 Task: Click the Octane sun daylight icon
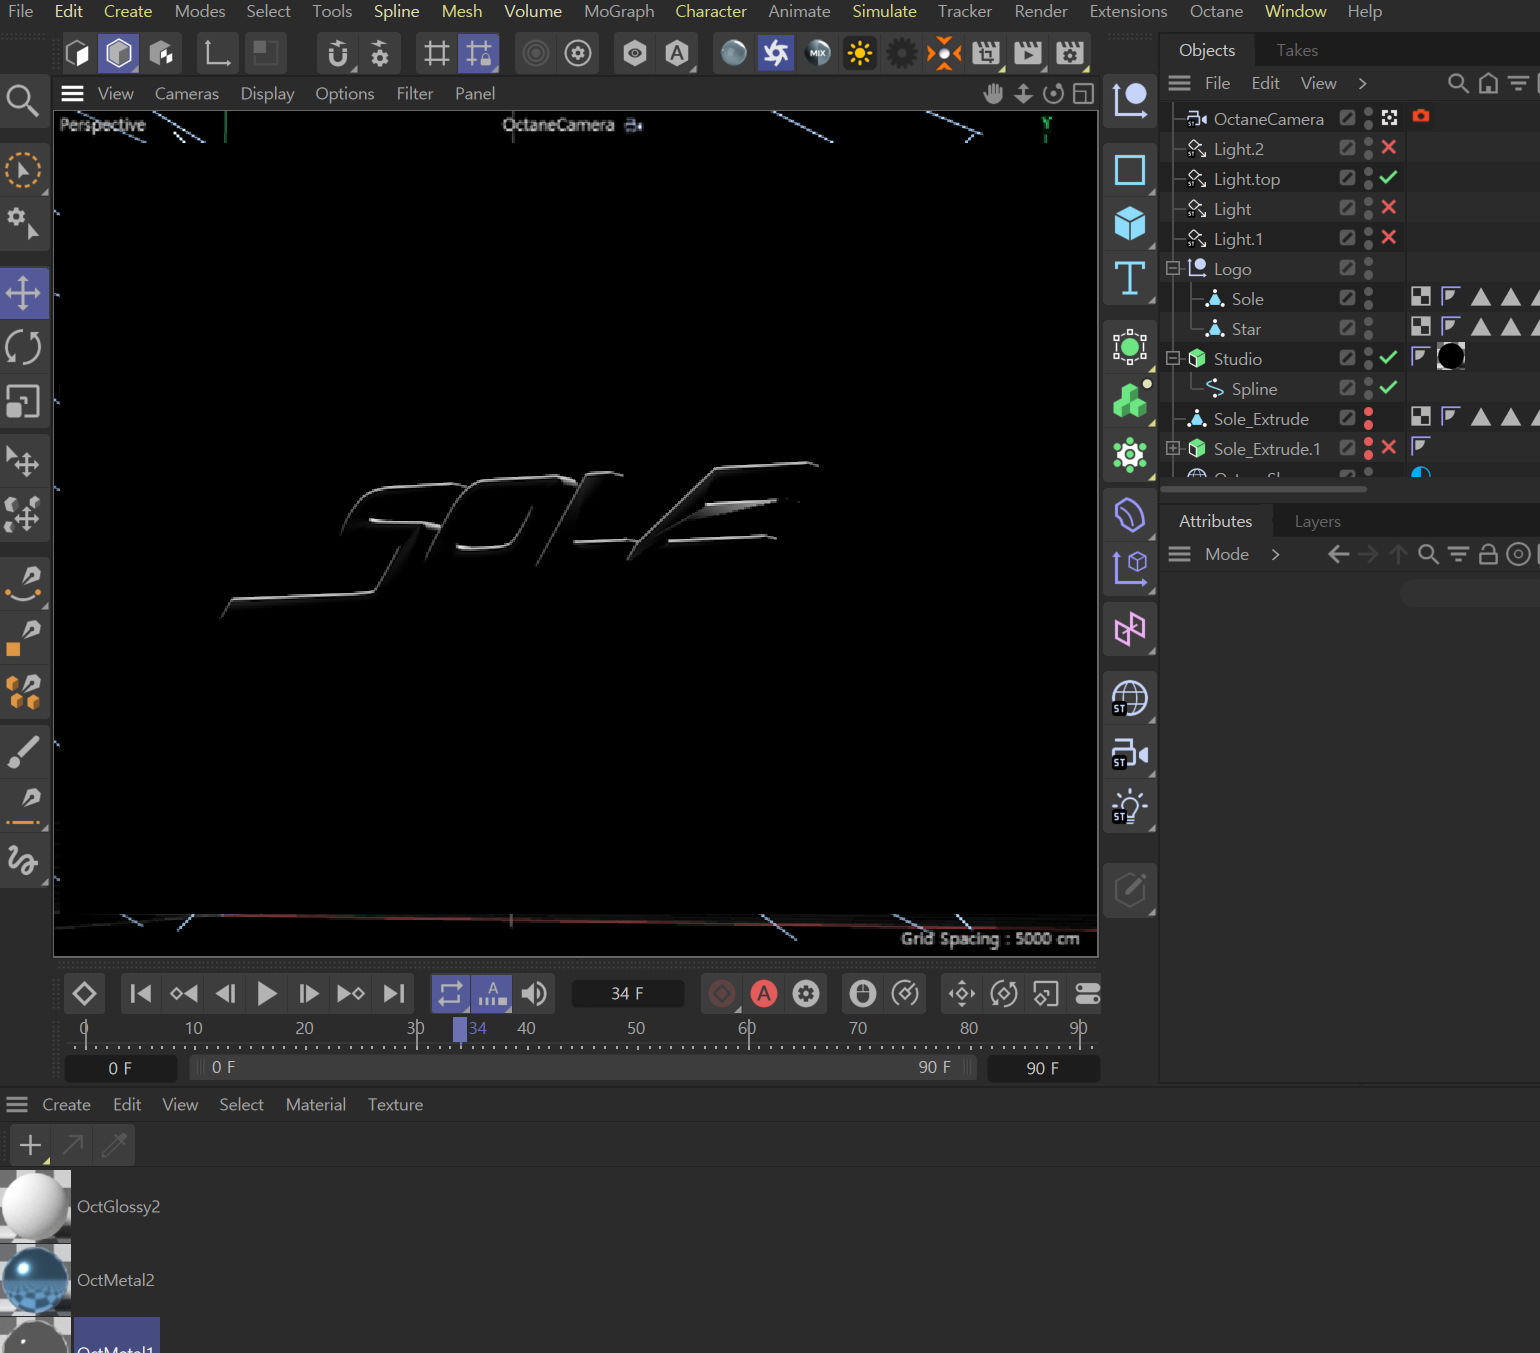tap(860, 53)
